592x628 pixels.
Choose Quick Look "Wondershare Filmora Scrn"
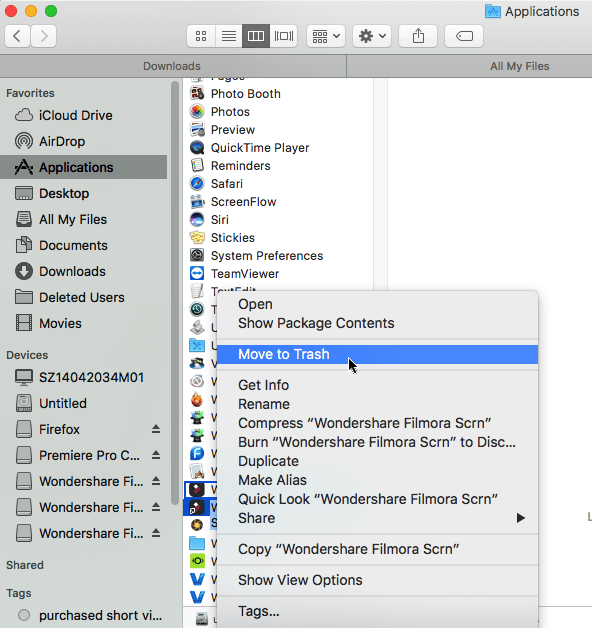(377, 499)
